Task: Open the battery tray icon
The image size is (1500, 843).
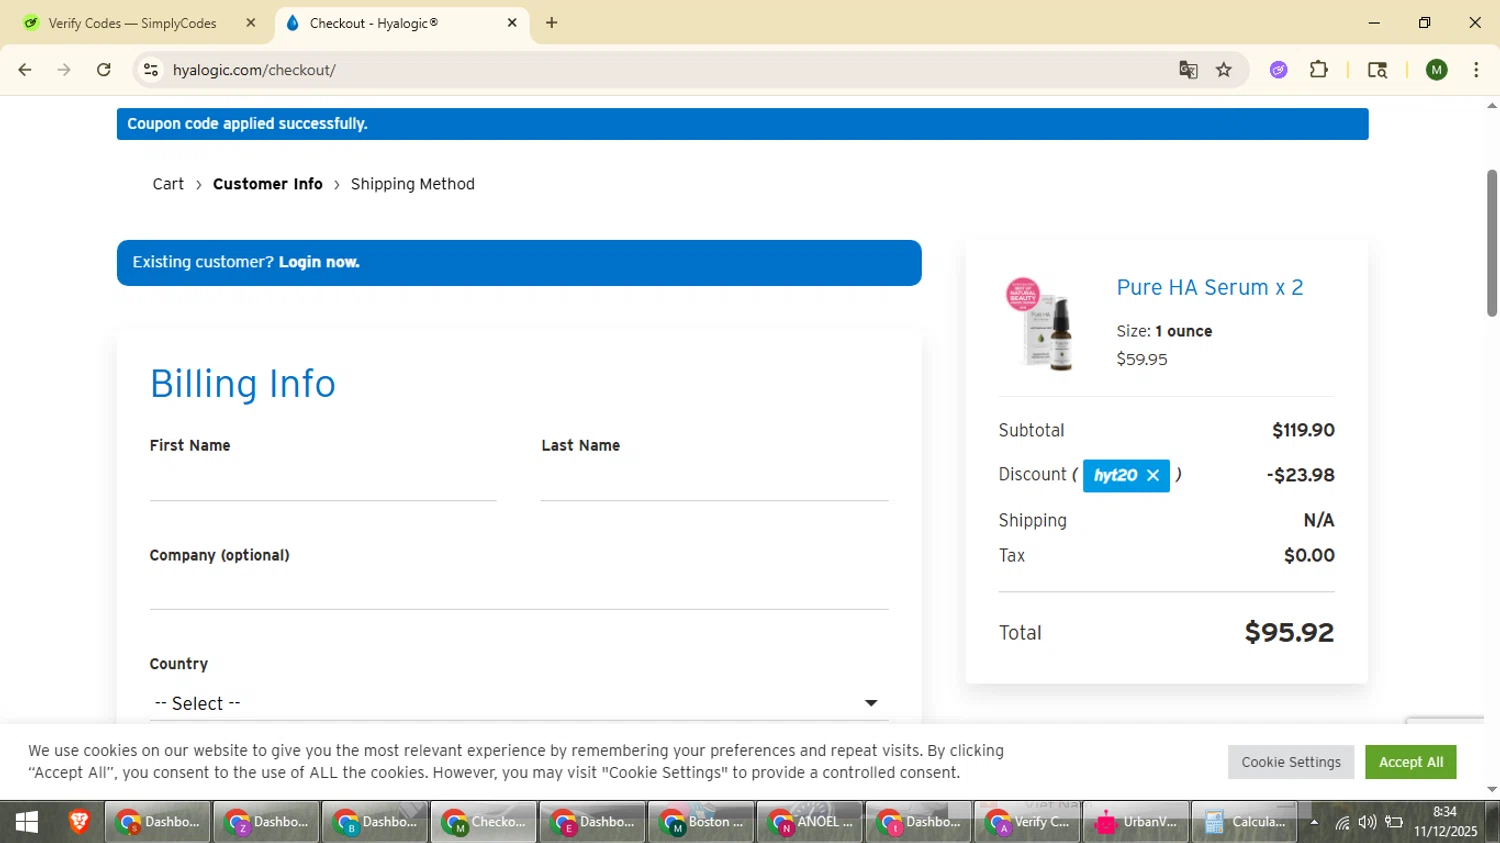Action: (x=1393, y=823)
